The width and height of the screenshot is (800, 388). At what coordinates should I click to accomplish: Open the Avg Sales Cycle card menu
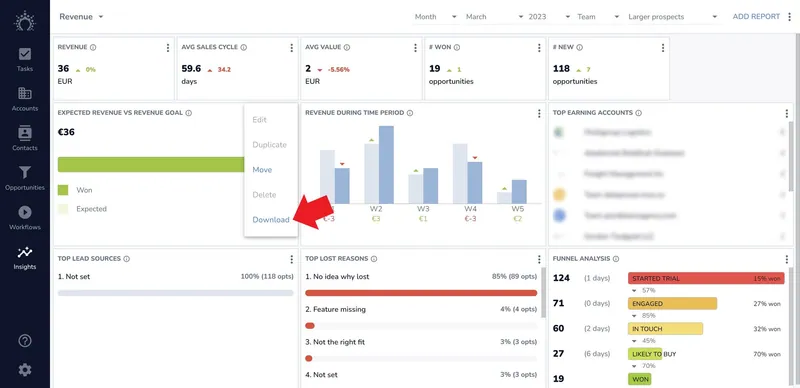tap(291, 47)
